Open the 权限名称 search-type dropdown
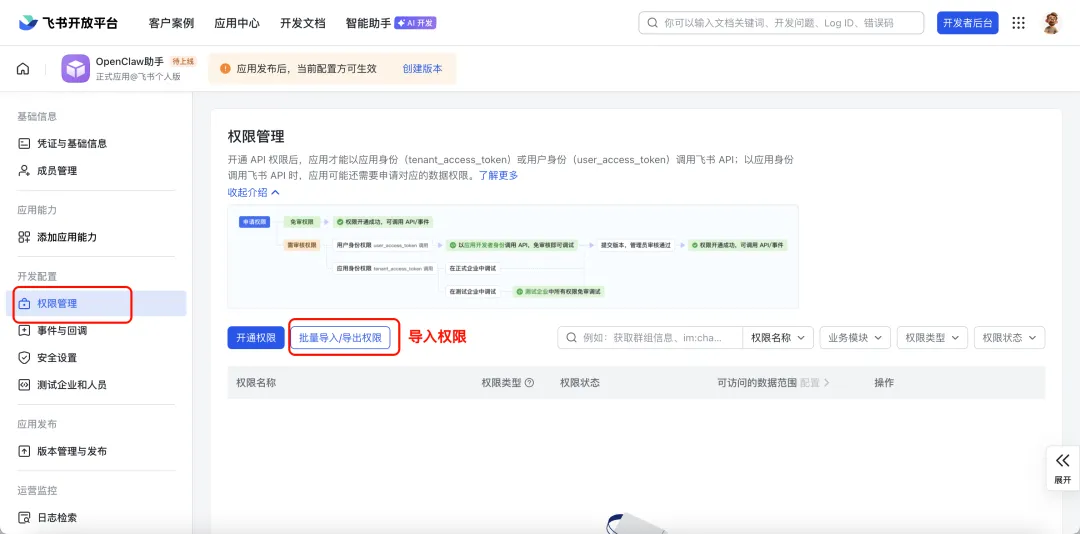Screen dimensions: 1080x534 pos(778,338)
